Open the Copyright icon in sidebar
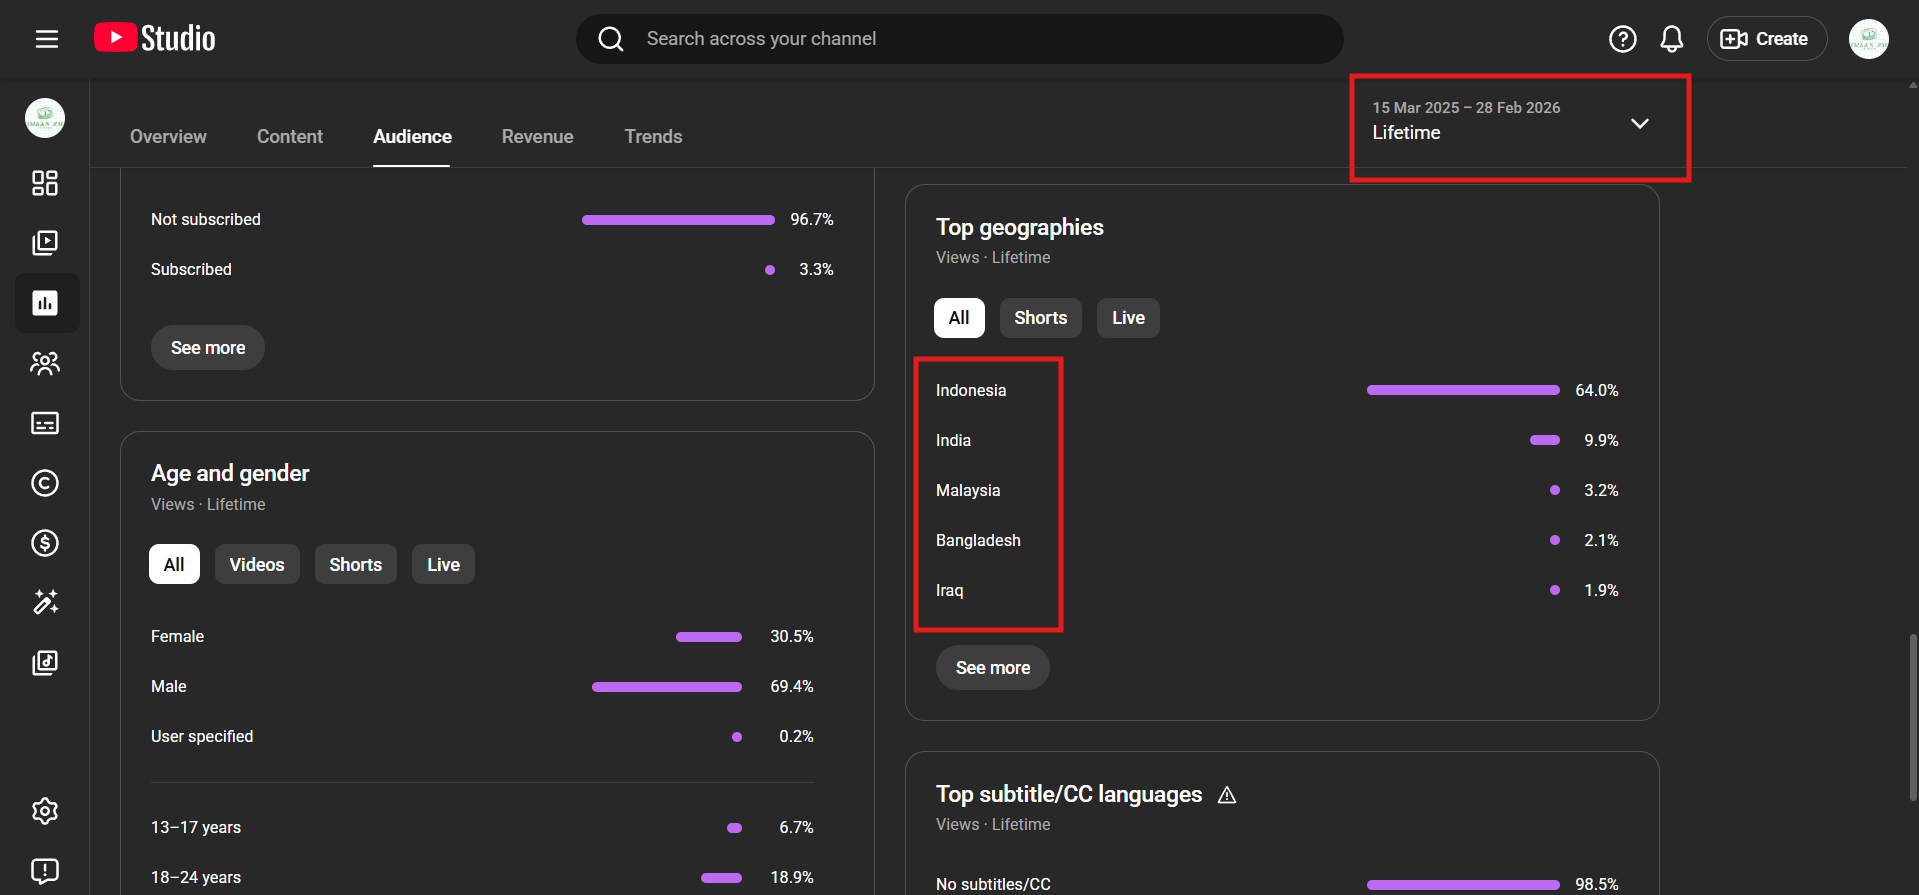Viewport: 1919px width, 895px height. pos(45,483)
